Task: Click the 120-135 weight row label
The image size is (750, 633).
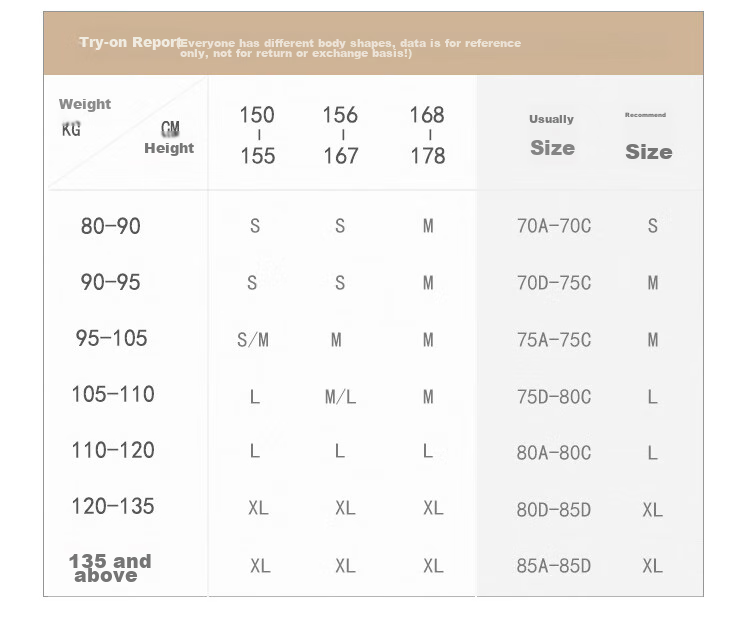Action: point(113,506)
